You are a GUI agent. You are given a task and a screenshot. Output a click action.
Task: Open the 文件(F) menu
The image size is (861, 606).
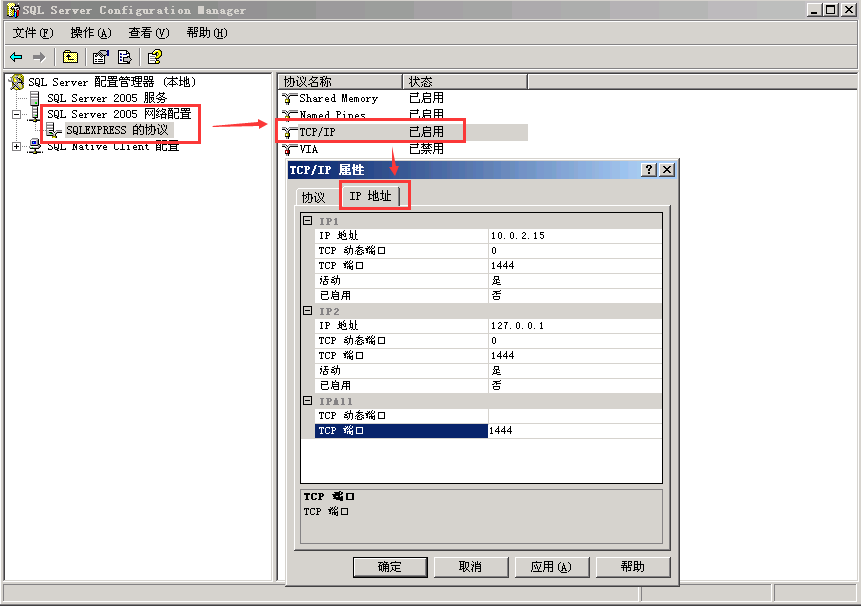click(33, 33)
